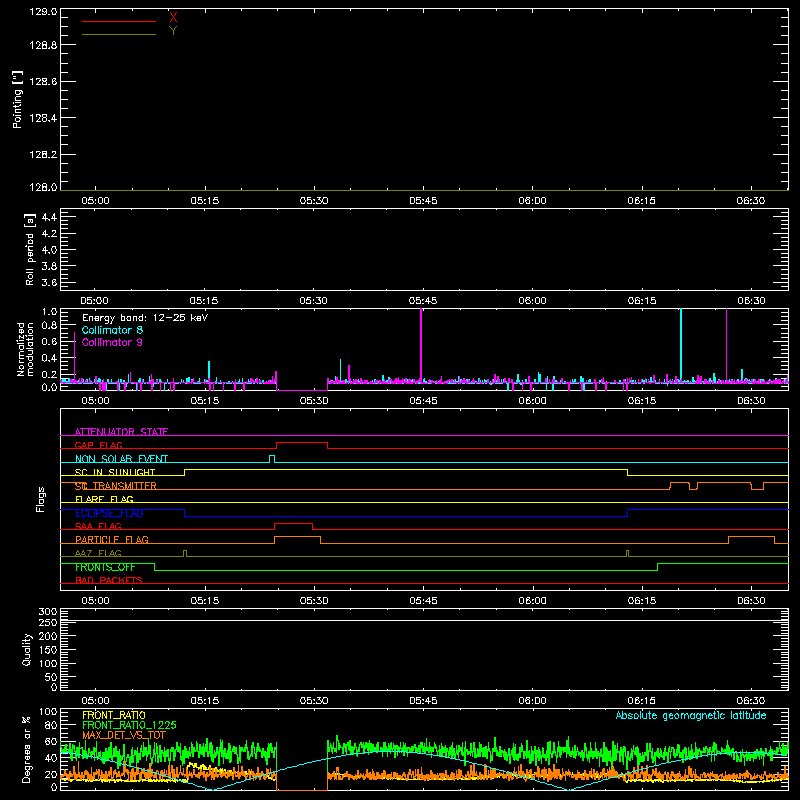Viewport: 800px width, 800px height.
Task: Select the orange MAX_DET_VS_TOT legend label
Action: tap(124, 735)
